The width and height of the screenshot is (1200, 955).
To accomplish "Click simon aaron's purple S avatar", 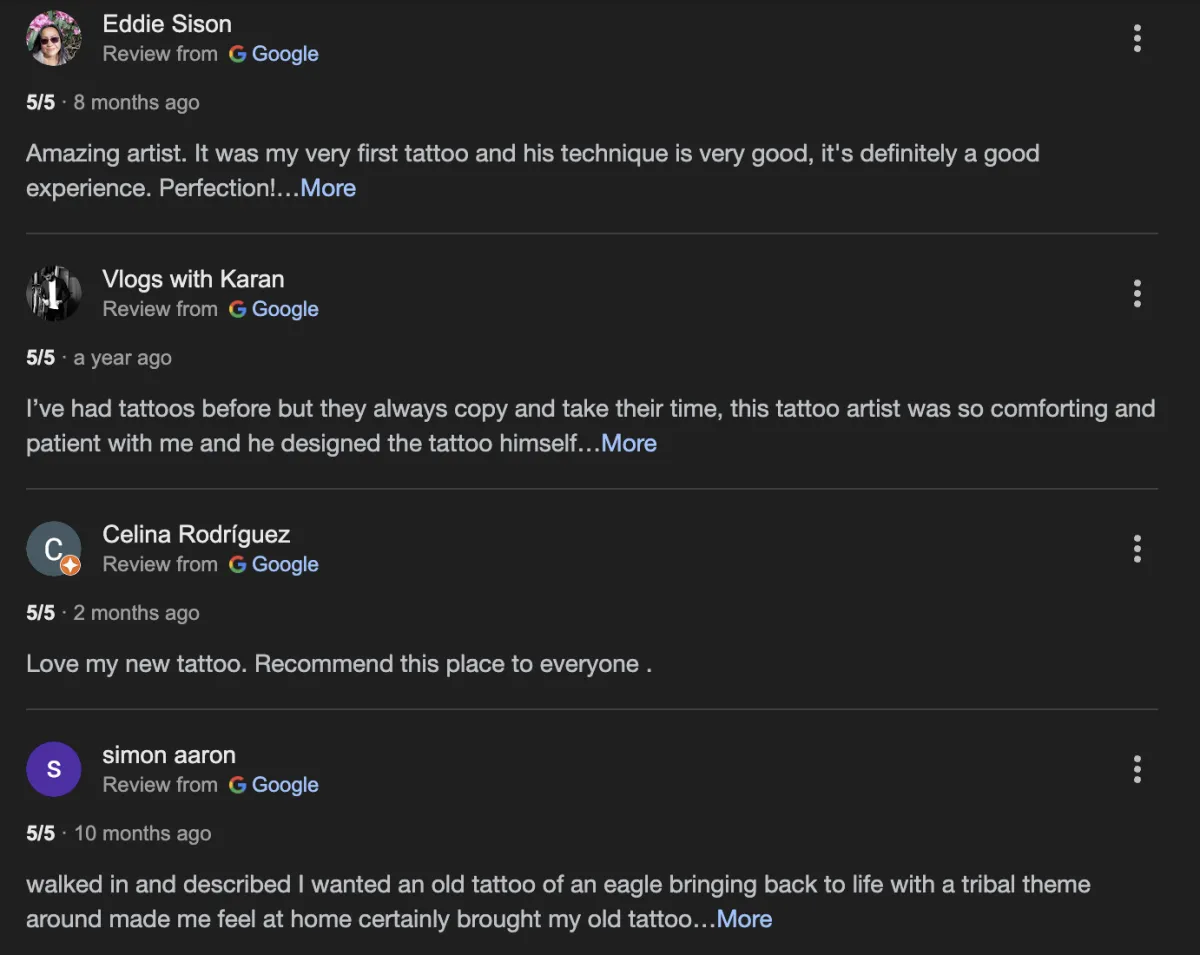I will [x=53, y=770].
